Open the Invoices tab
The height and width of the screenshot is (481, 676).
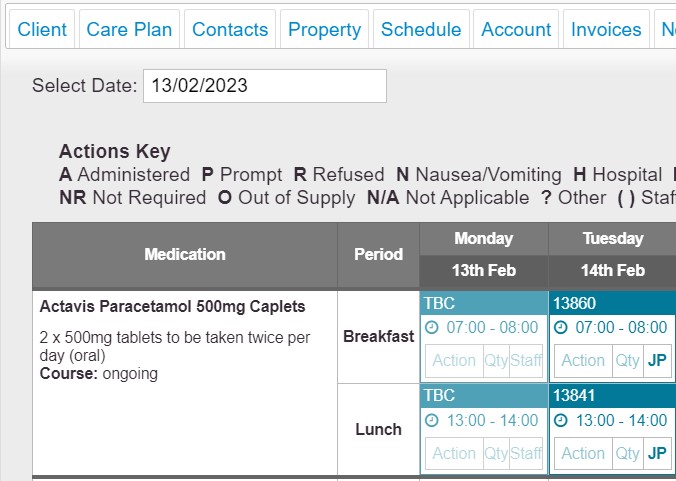pos(606,29)
